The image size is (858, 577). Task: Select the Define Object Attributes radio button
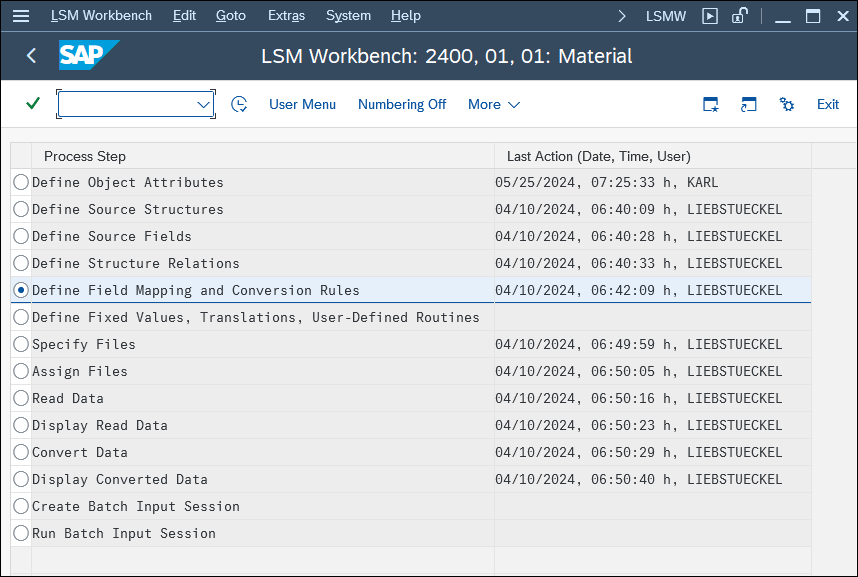(21, 182)
